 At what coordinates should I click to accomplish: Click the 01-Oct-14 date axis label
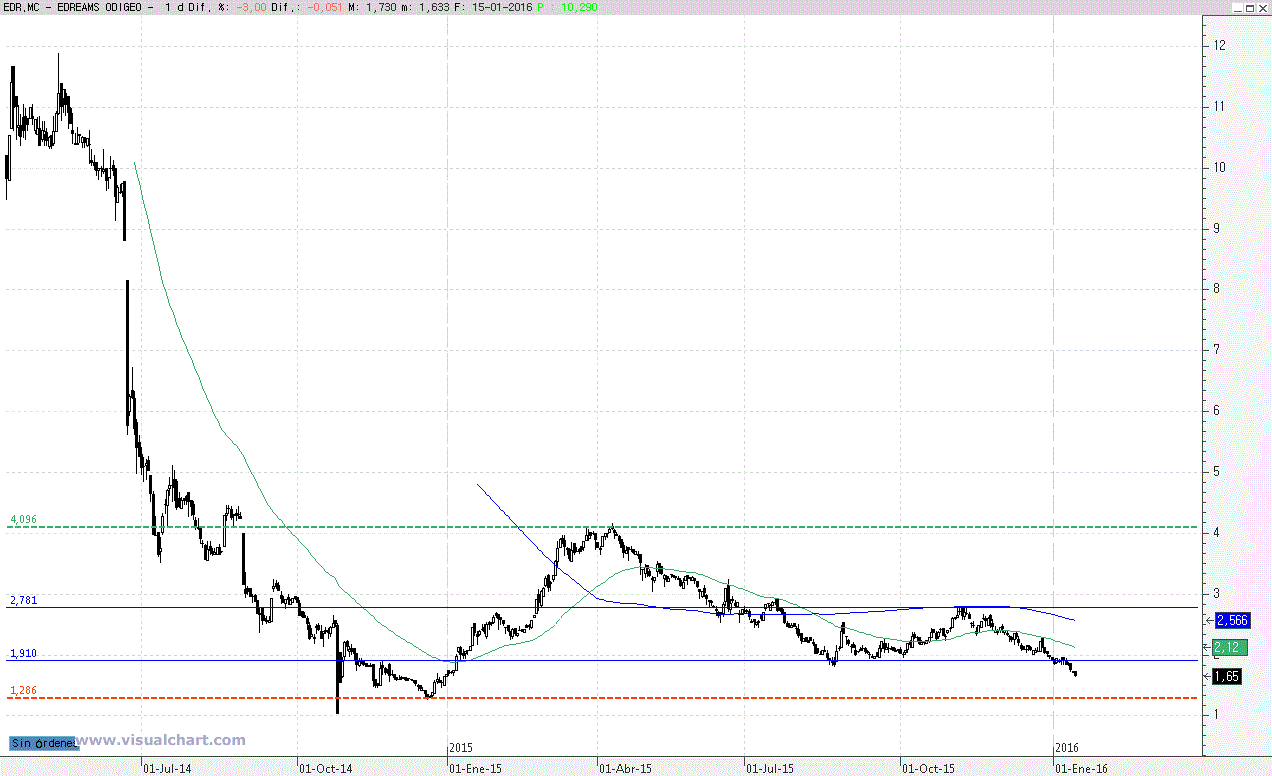point(324,768)
